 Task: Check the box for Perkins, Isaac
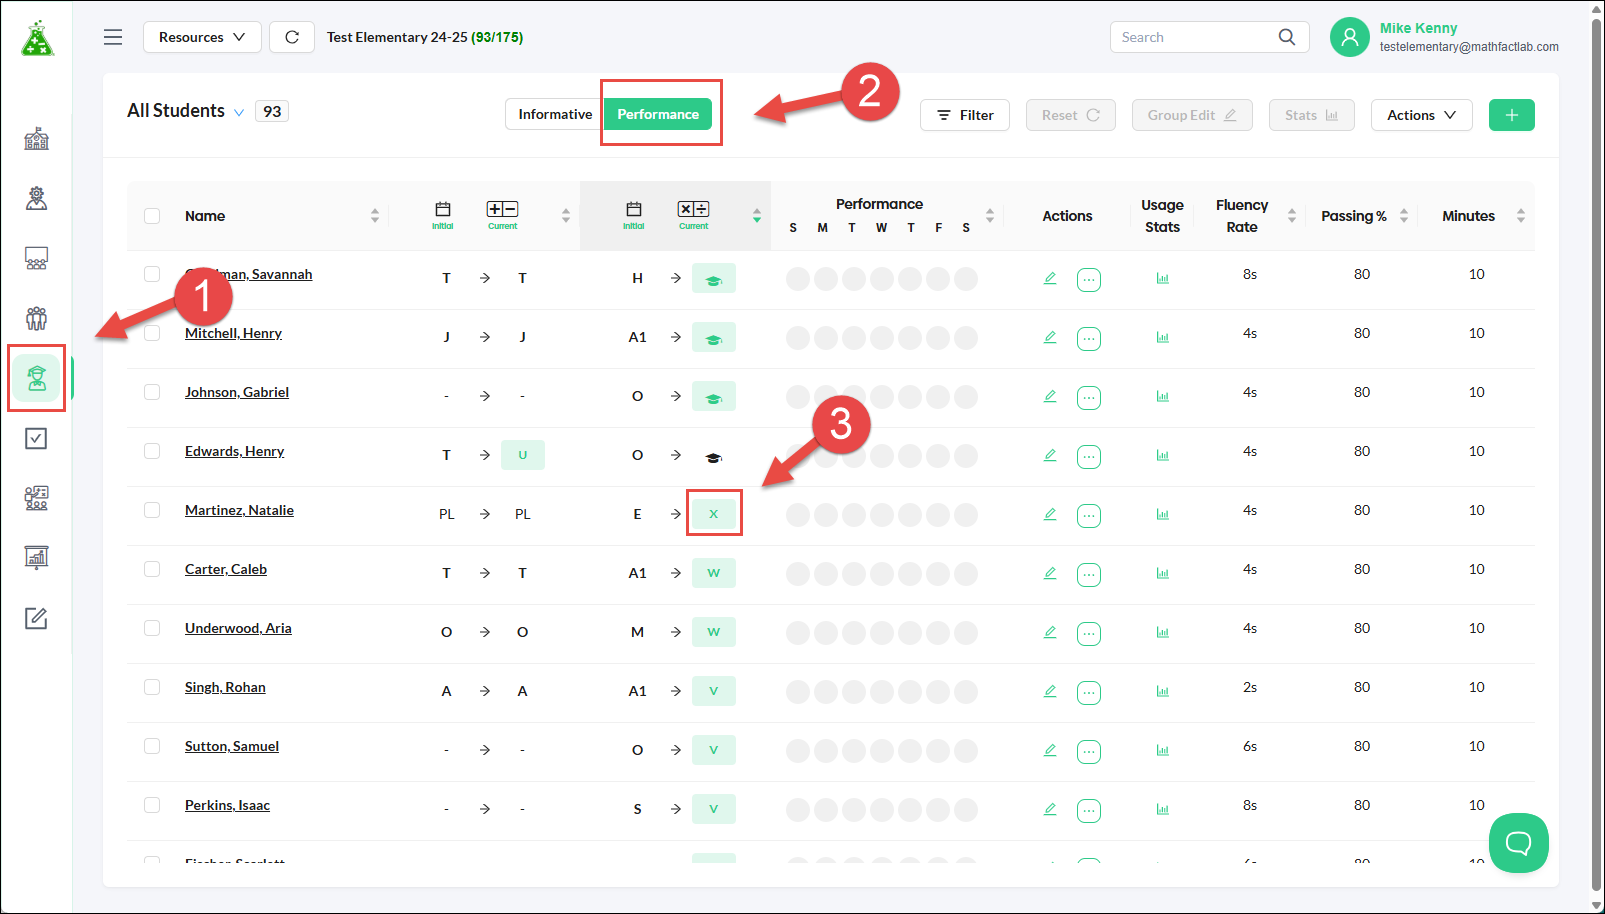pos(152,805)
